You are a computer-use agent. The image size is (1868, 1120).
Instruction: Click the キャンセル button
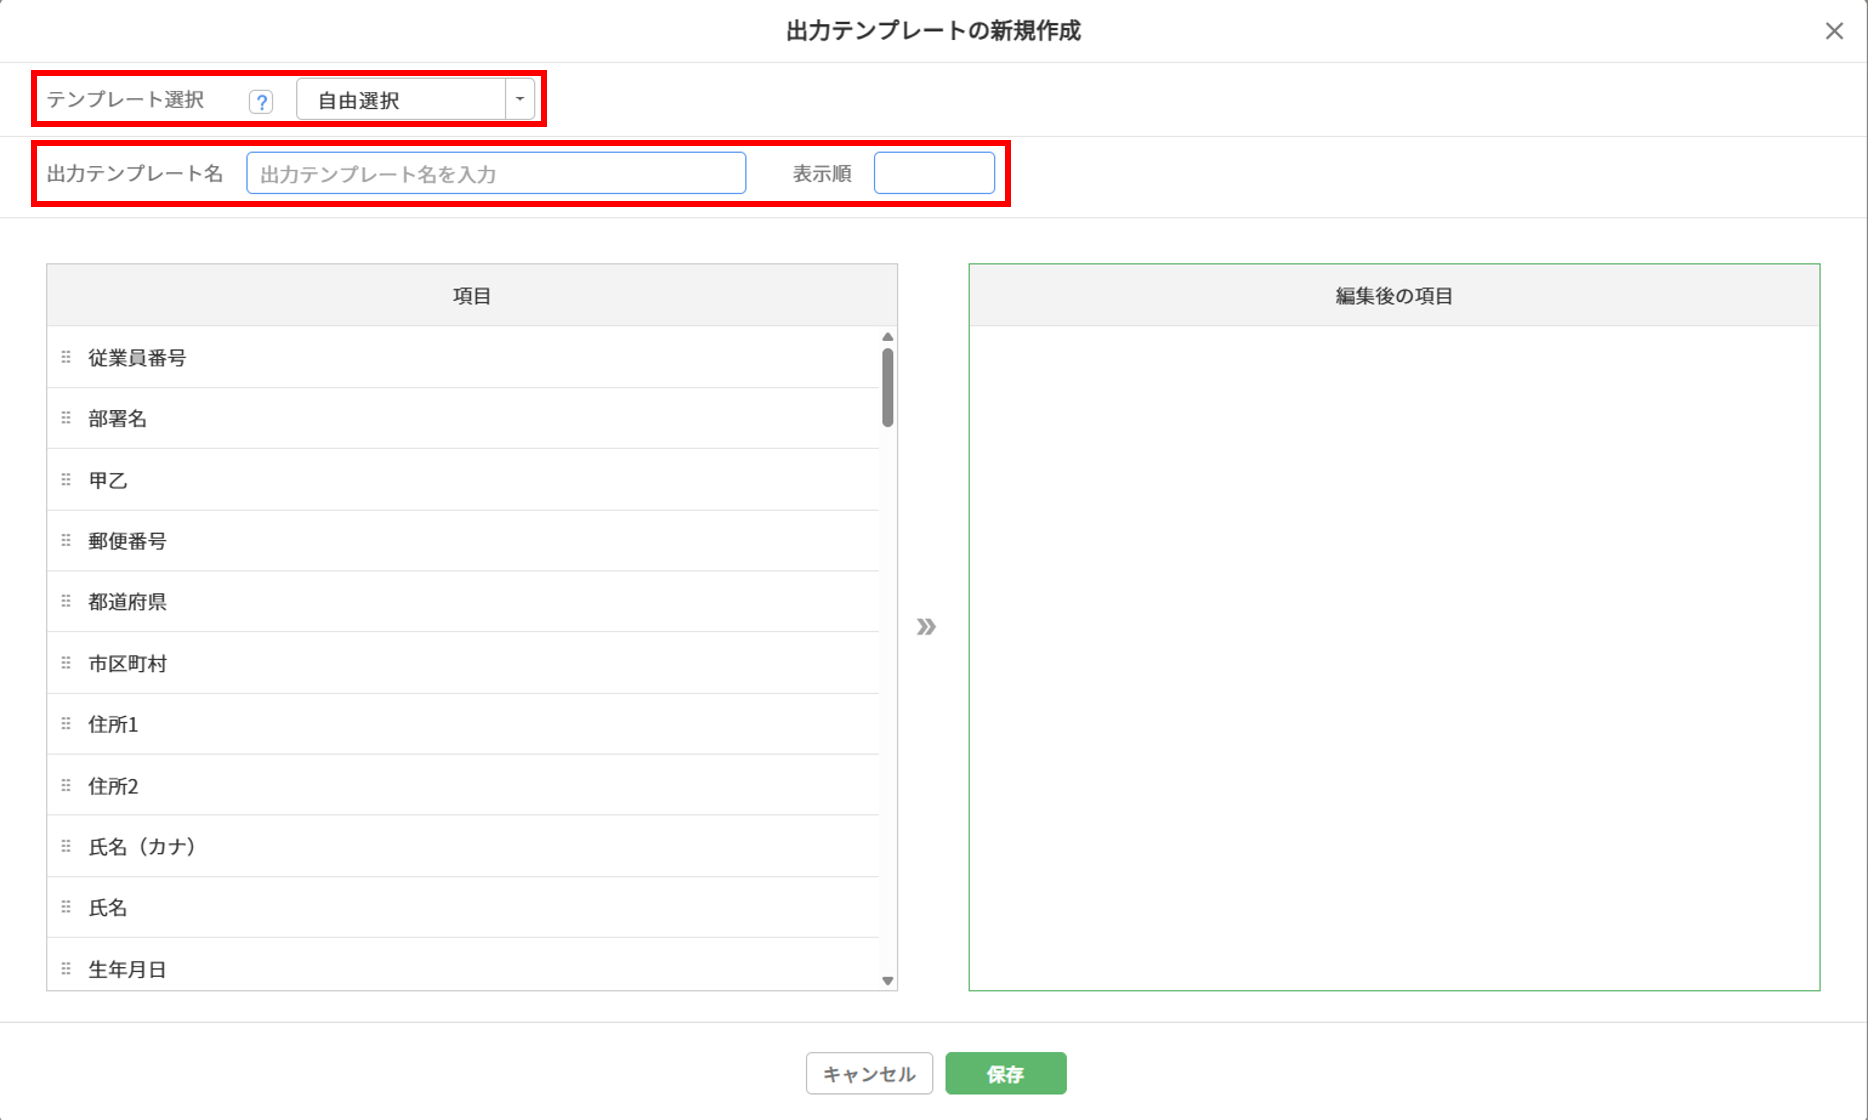pos(869,1074)
